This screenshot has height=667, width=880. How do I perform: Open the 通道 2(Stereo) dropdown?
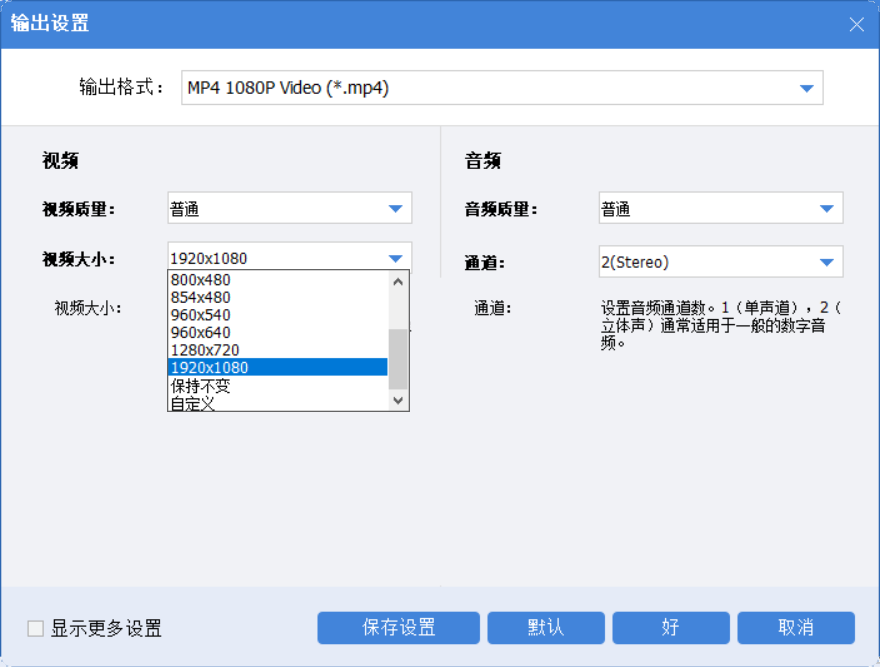tap(721, 262)
